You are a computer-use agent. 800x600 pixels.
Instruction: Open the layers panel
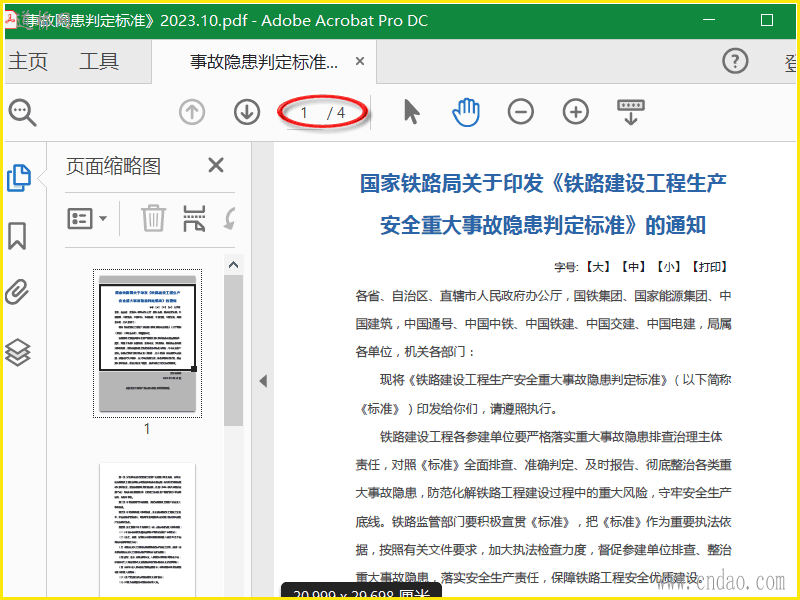pos(18,353)
